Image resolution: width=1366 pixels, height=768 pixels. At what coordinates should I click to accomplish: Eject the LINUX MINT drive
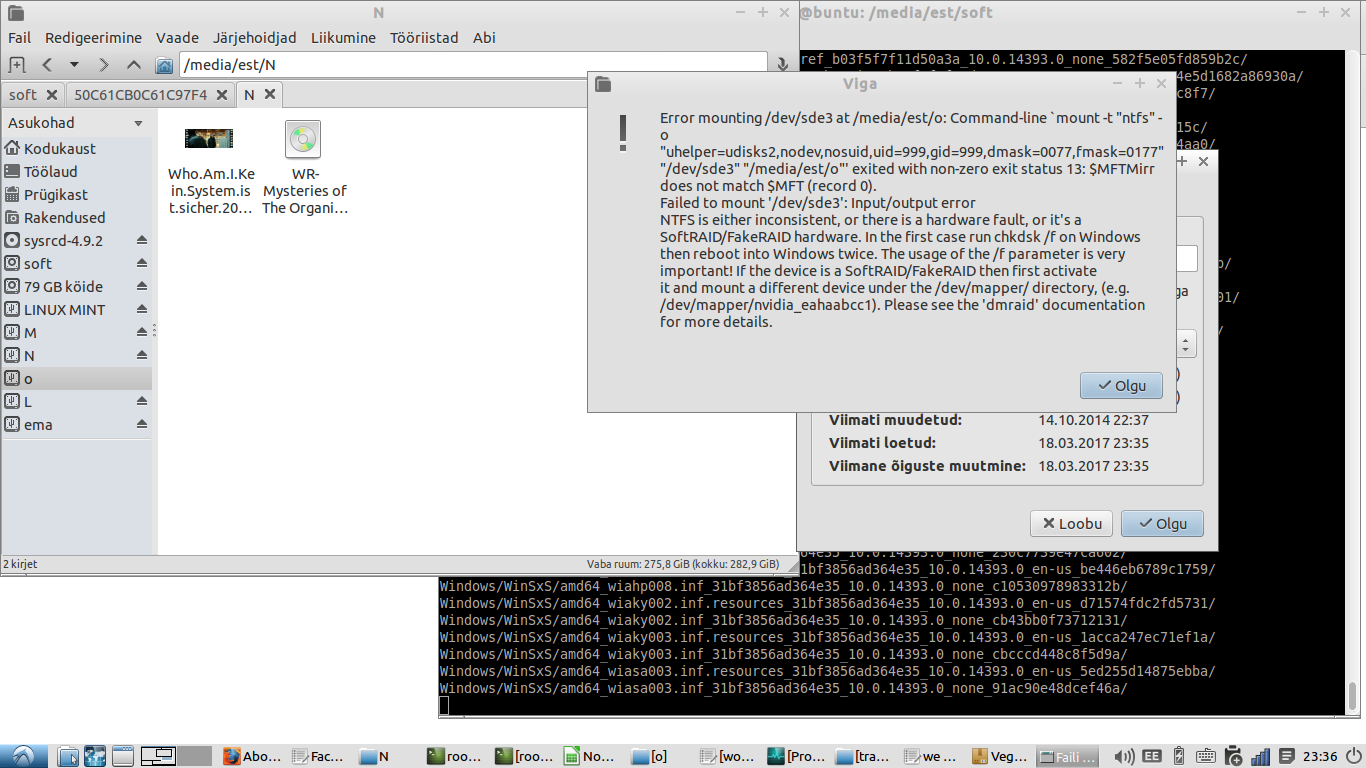coord(142,310)
